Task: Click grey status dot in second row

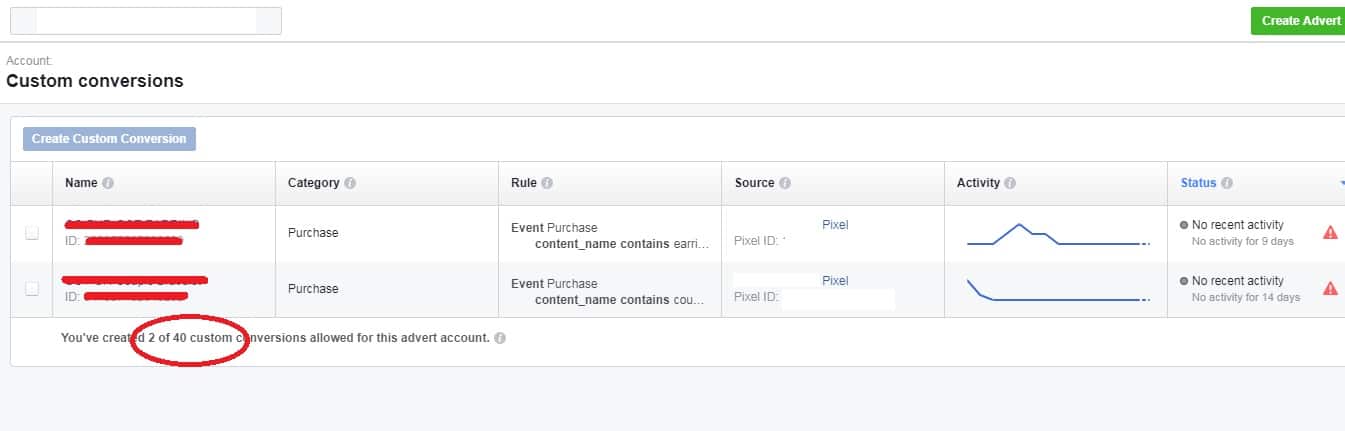Action: click(x=1184, y=281)
